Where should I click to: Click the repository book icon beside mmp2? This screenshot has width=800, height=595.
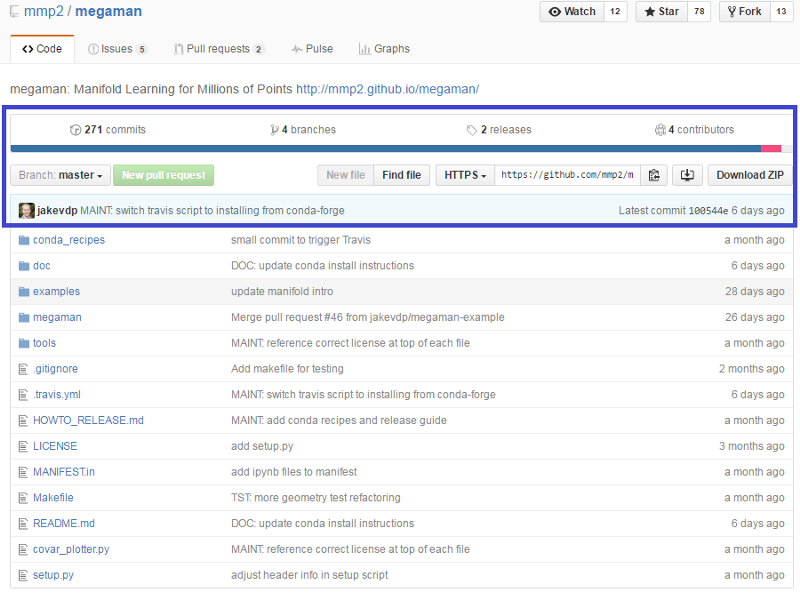[14, 12]
